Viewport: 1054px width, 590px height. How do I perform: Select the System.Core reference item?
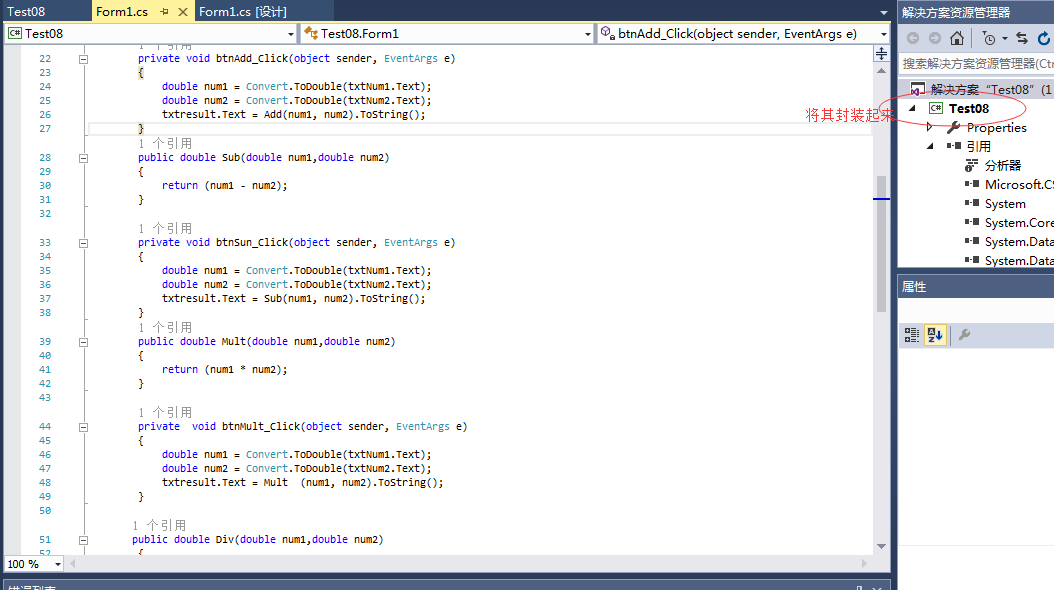[x=1019, y=222]
